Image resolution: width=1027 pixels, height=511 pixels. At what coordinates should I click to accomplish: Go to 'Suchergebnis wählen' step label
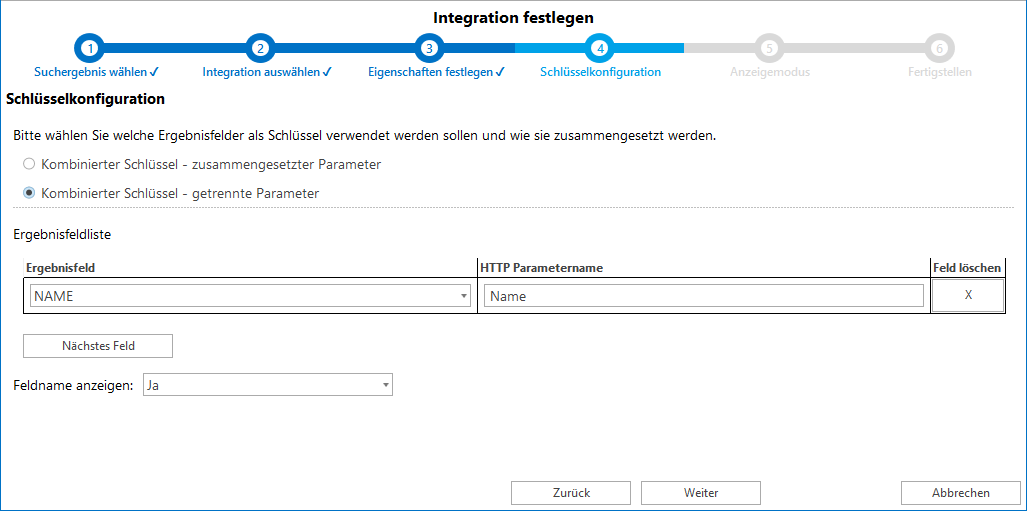[96, 72]
